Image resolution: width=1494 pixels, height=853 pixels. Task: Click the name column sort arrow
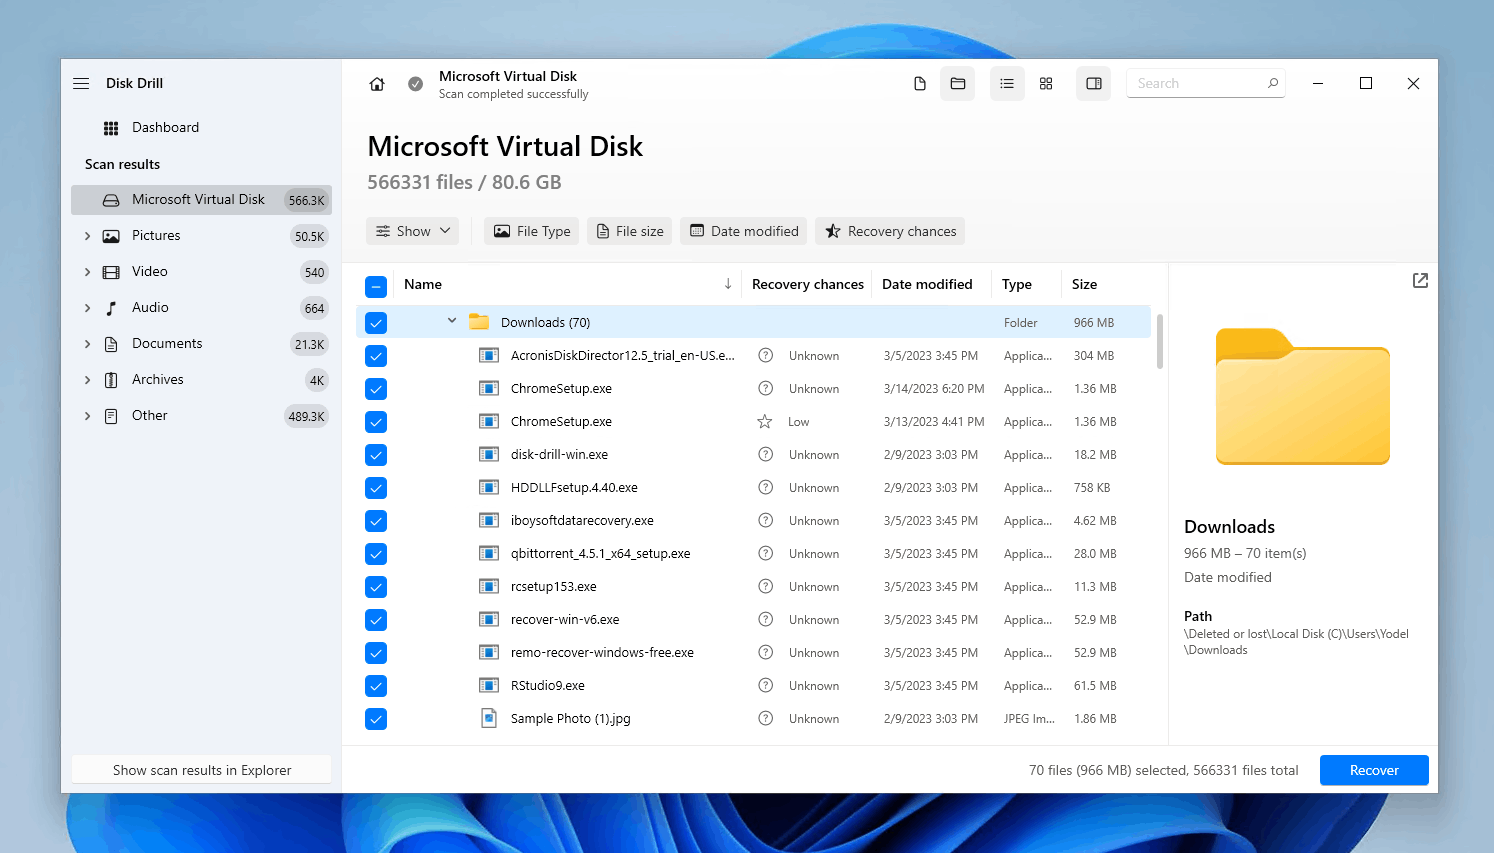pyautogui.click(x=728, y=284)
